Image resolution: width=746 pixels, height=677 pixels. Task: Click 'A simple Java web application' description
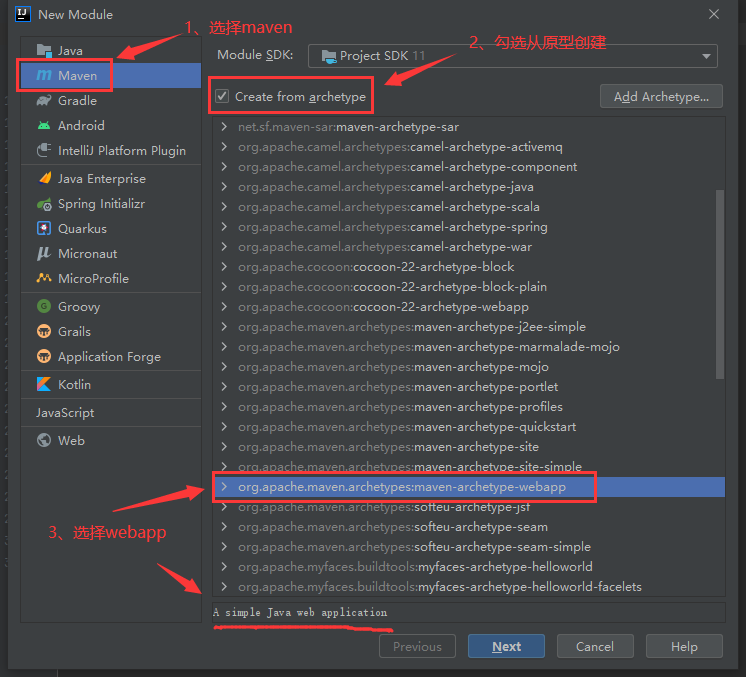coord(300,612)
